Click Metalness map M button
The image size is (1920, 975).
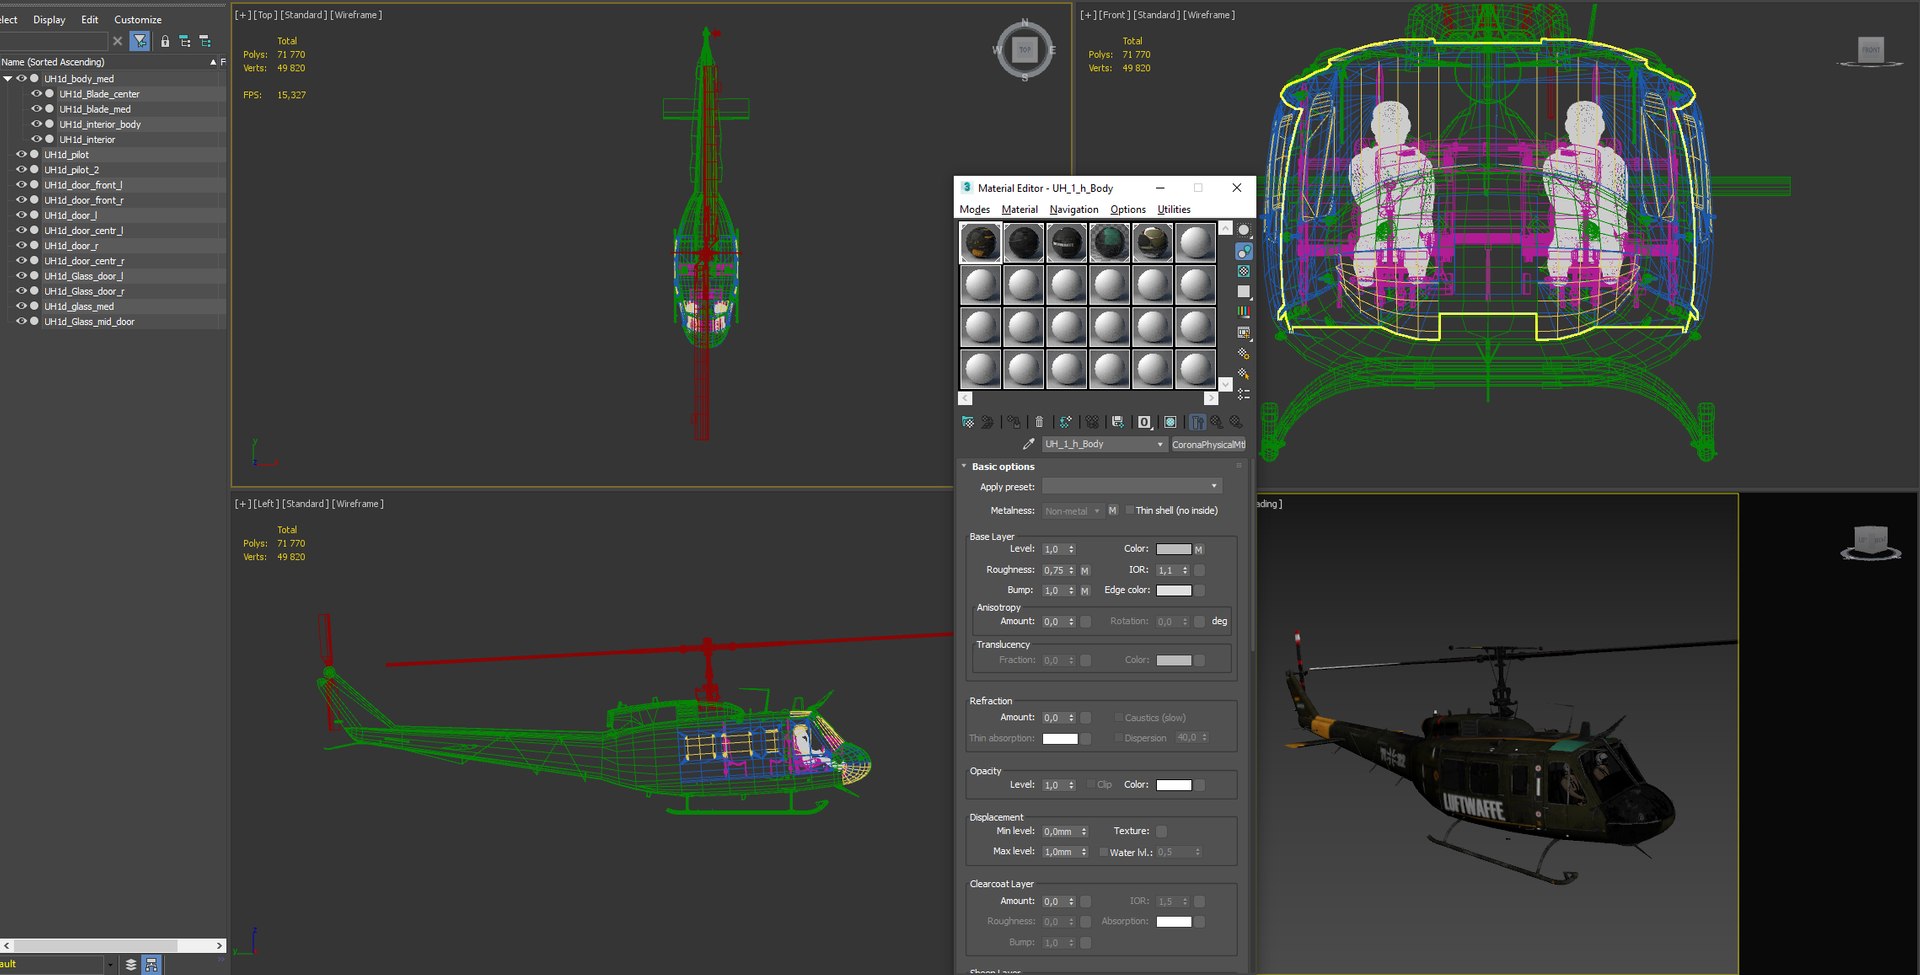1112,510
